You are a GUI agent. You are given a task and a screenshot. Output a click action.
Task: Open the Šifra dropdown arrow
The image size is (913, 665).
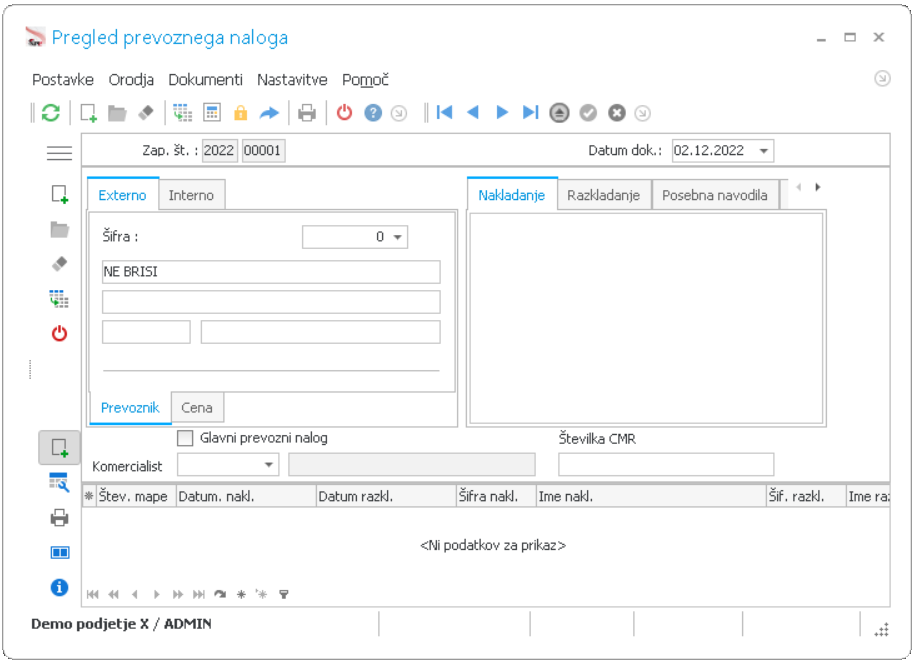pos(398,237)
